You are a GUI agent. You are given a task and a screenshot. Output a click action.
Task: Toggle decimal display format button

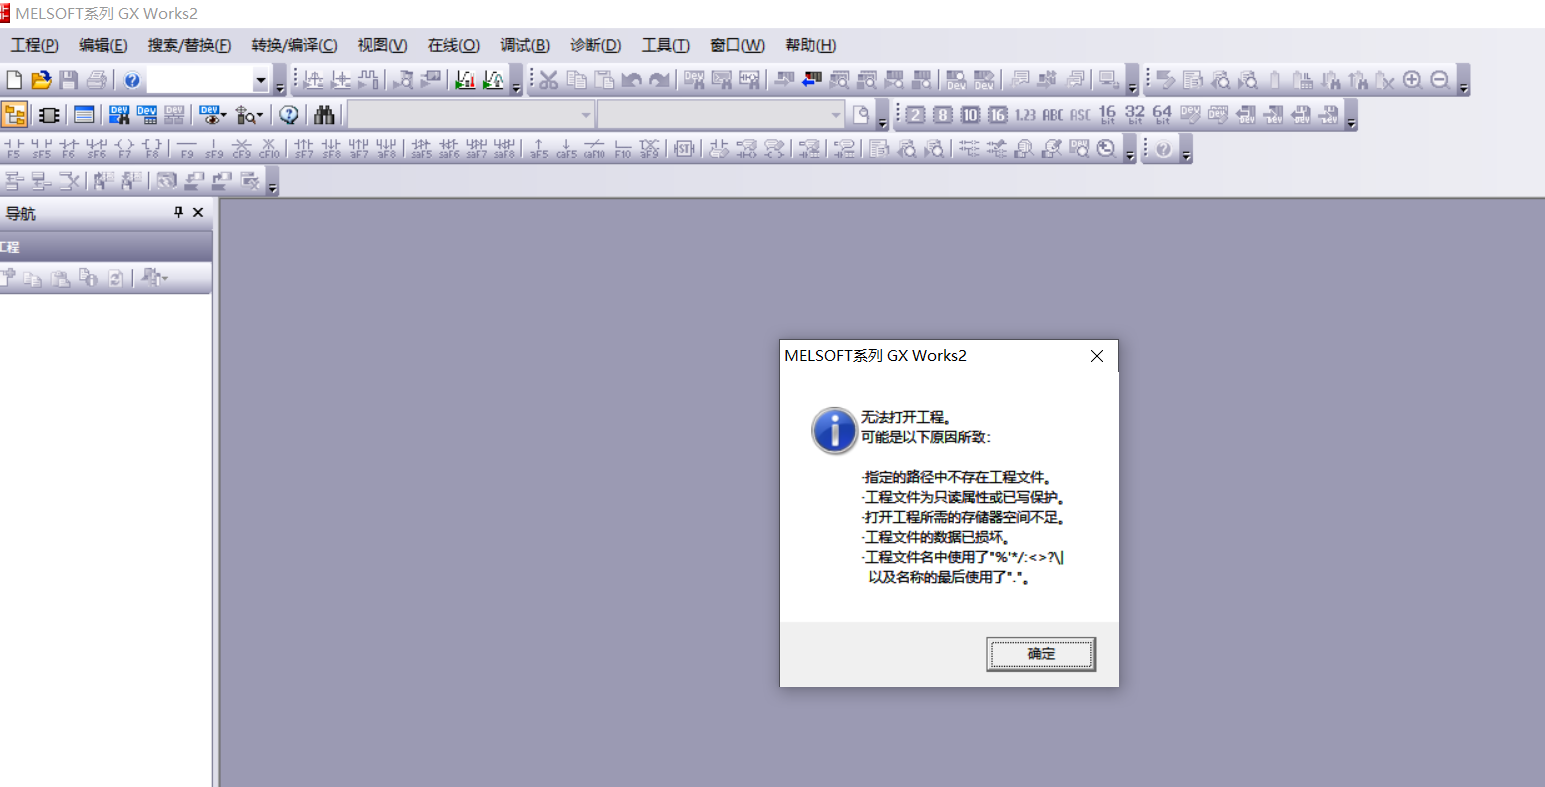pos(970,115)
